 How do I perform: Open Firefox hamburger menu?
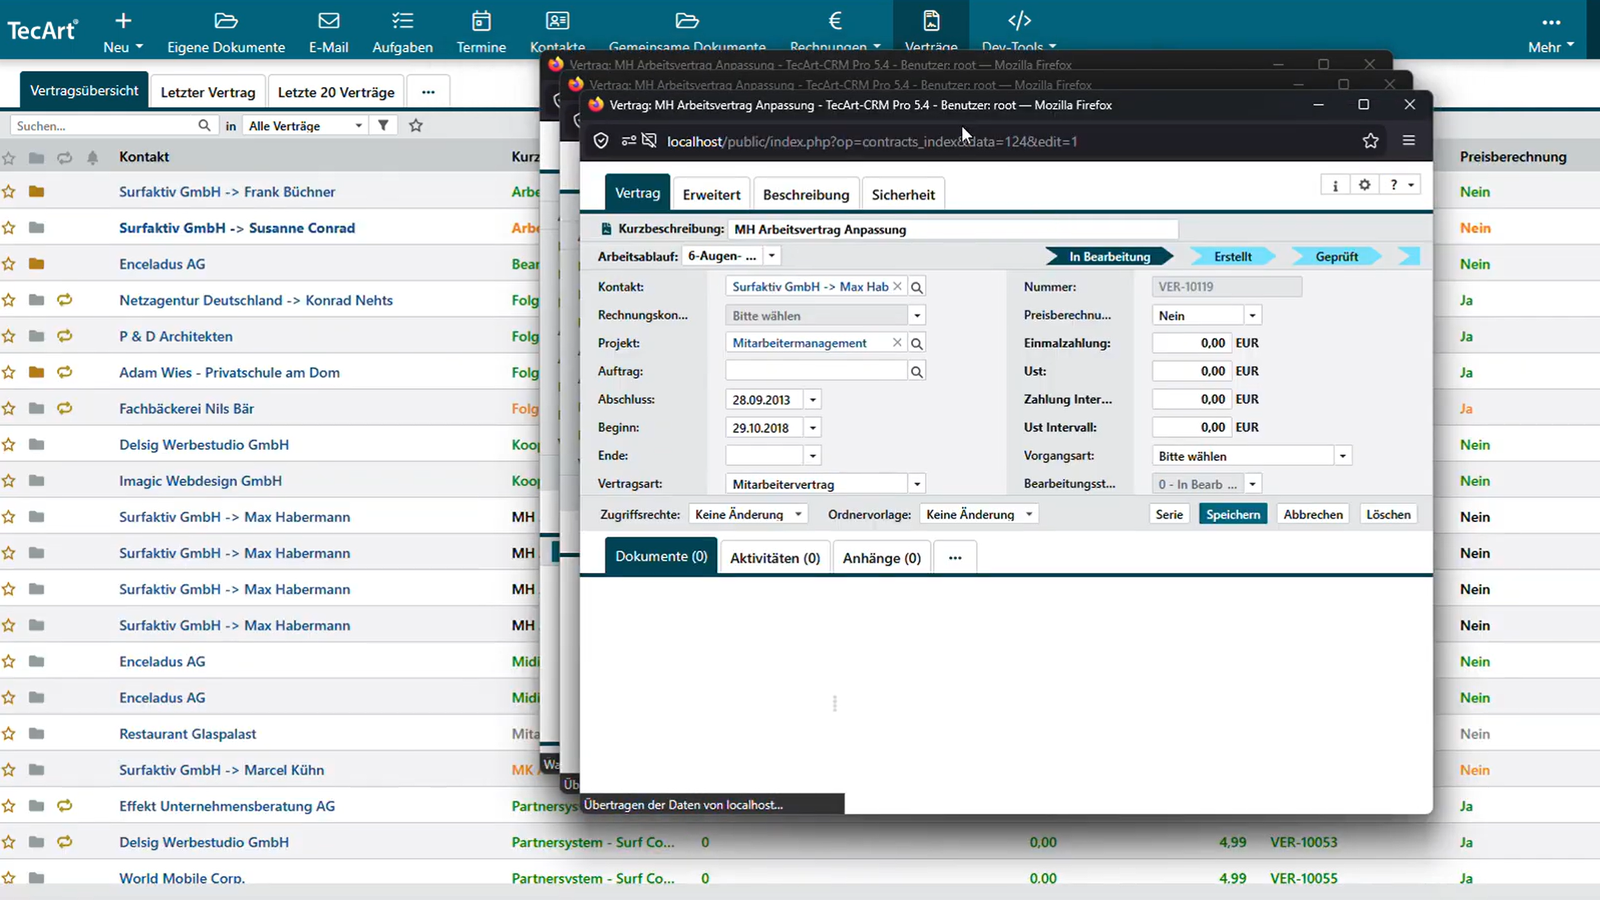tap(1409, 141)
